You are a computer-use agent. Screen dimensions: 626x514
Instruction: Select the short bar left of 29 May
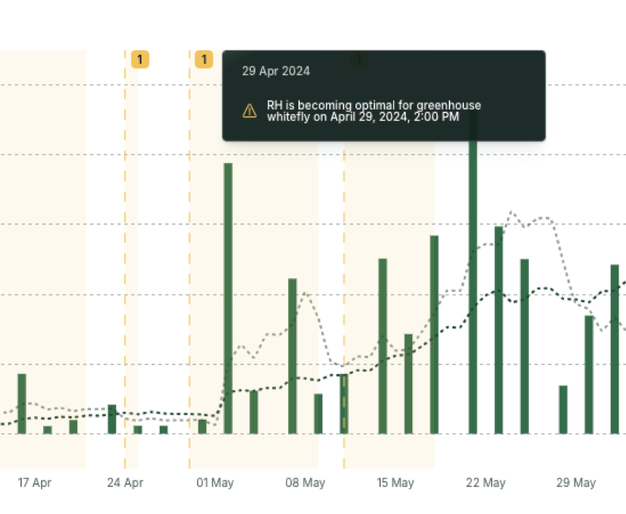click(563, 409)
